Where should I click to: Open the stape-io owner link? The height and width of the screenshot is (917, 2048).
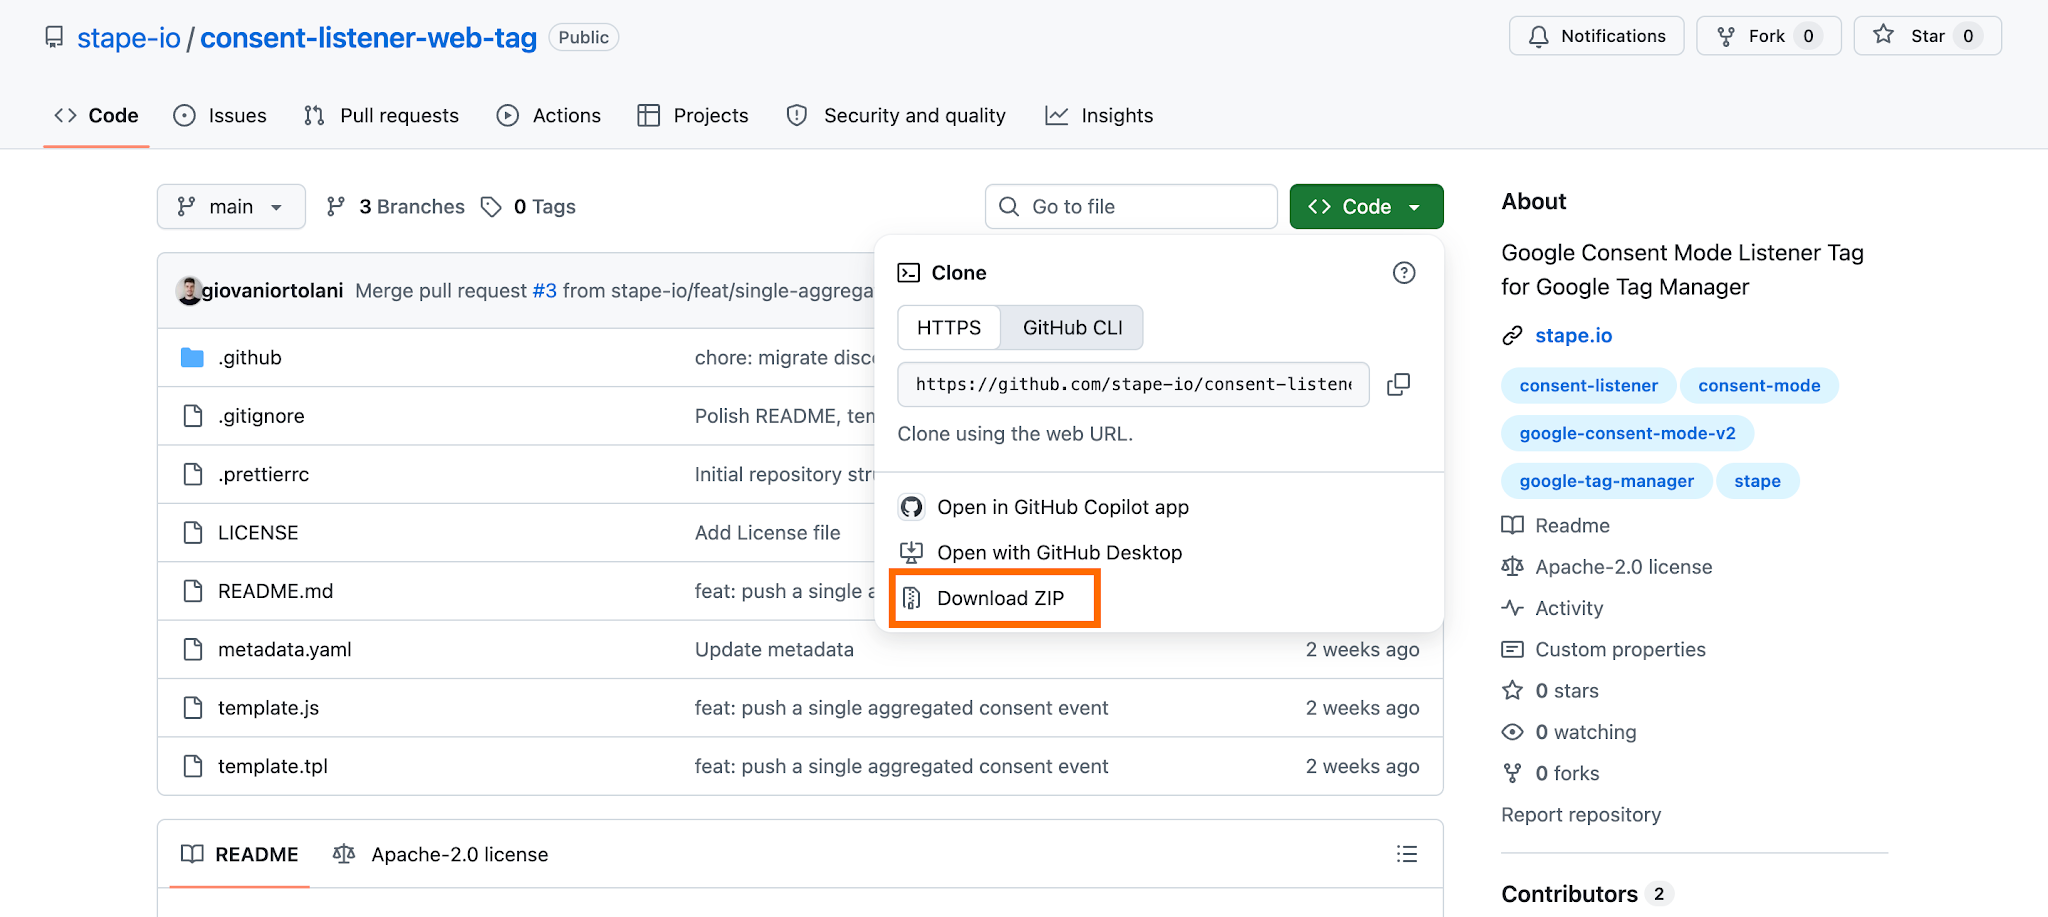click(x=129, y=38)
